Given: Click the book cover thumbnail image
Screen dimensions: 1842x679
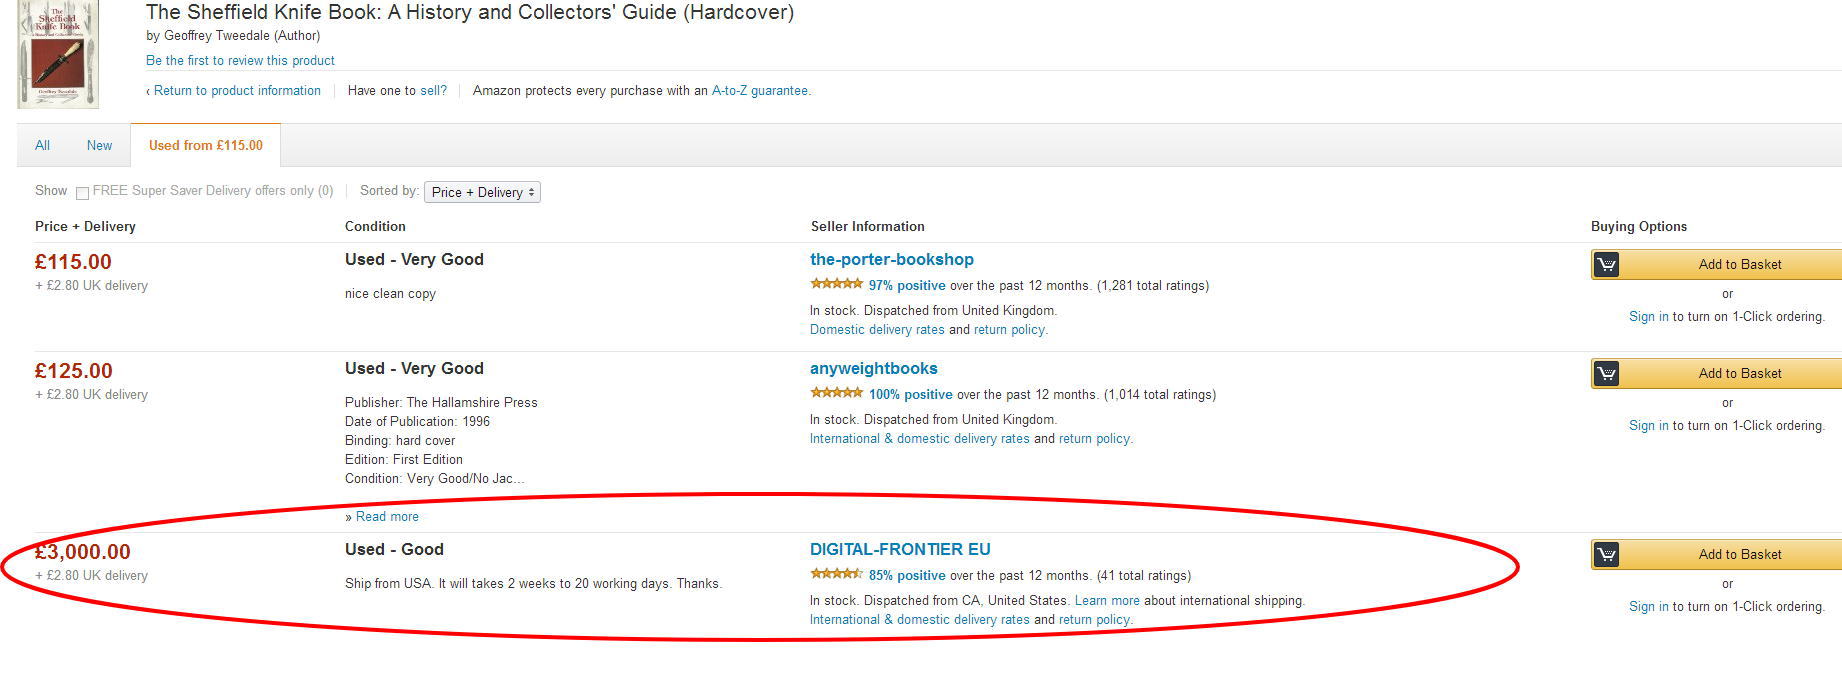Looking at the screenshot, I should pos(58,53).
